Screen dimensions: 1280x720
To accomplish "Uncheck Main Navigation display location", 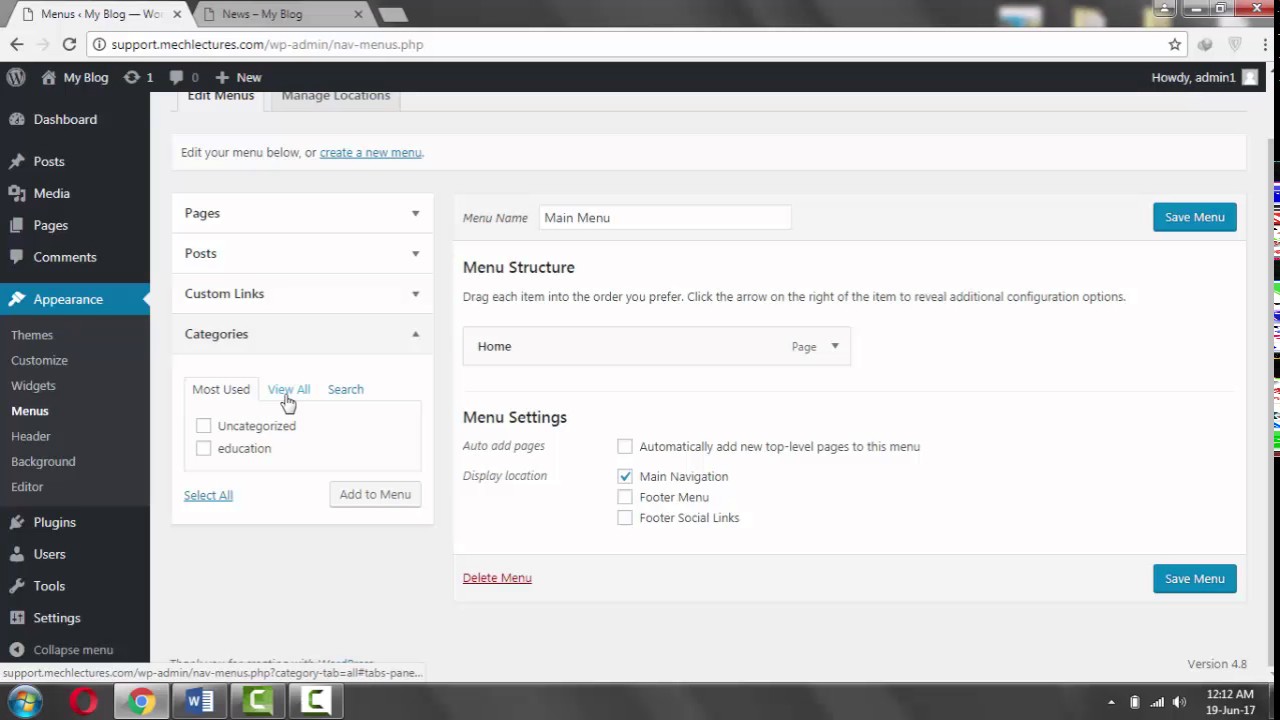I will [625, 476].
